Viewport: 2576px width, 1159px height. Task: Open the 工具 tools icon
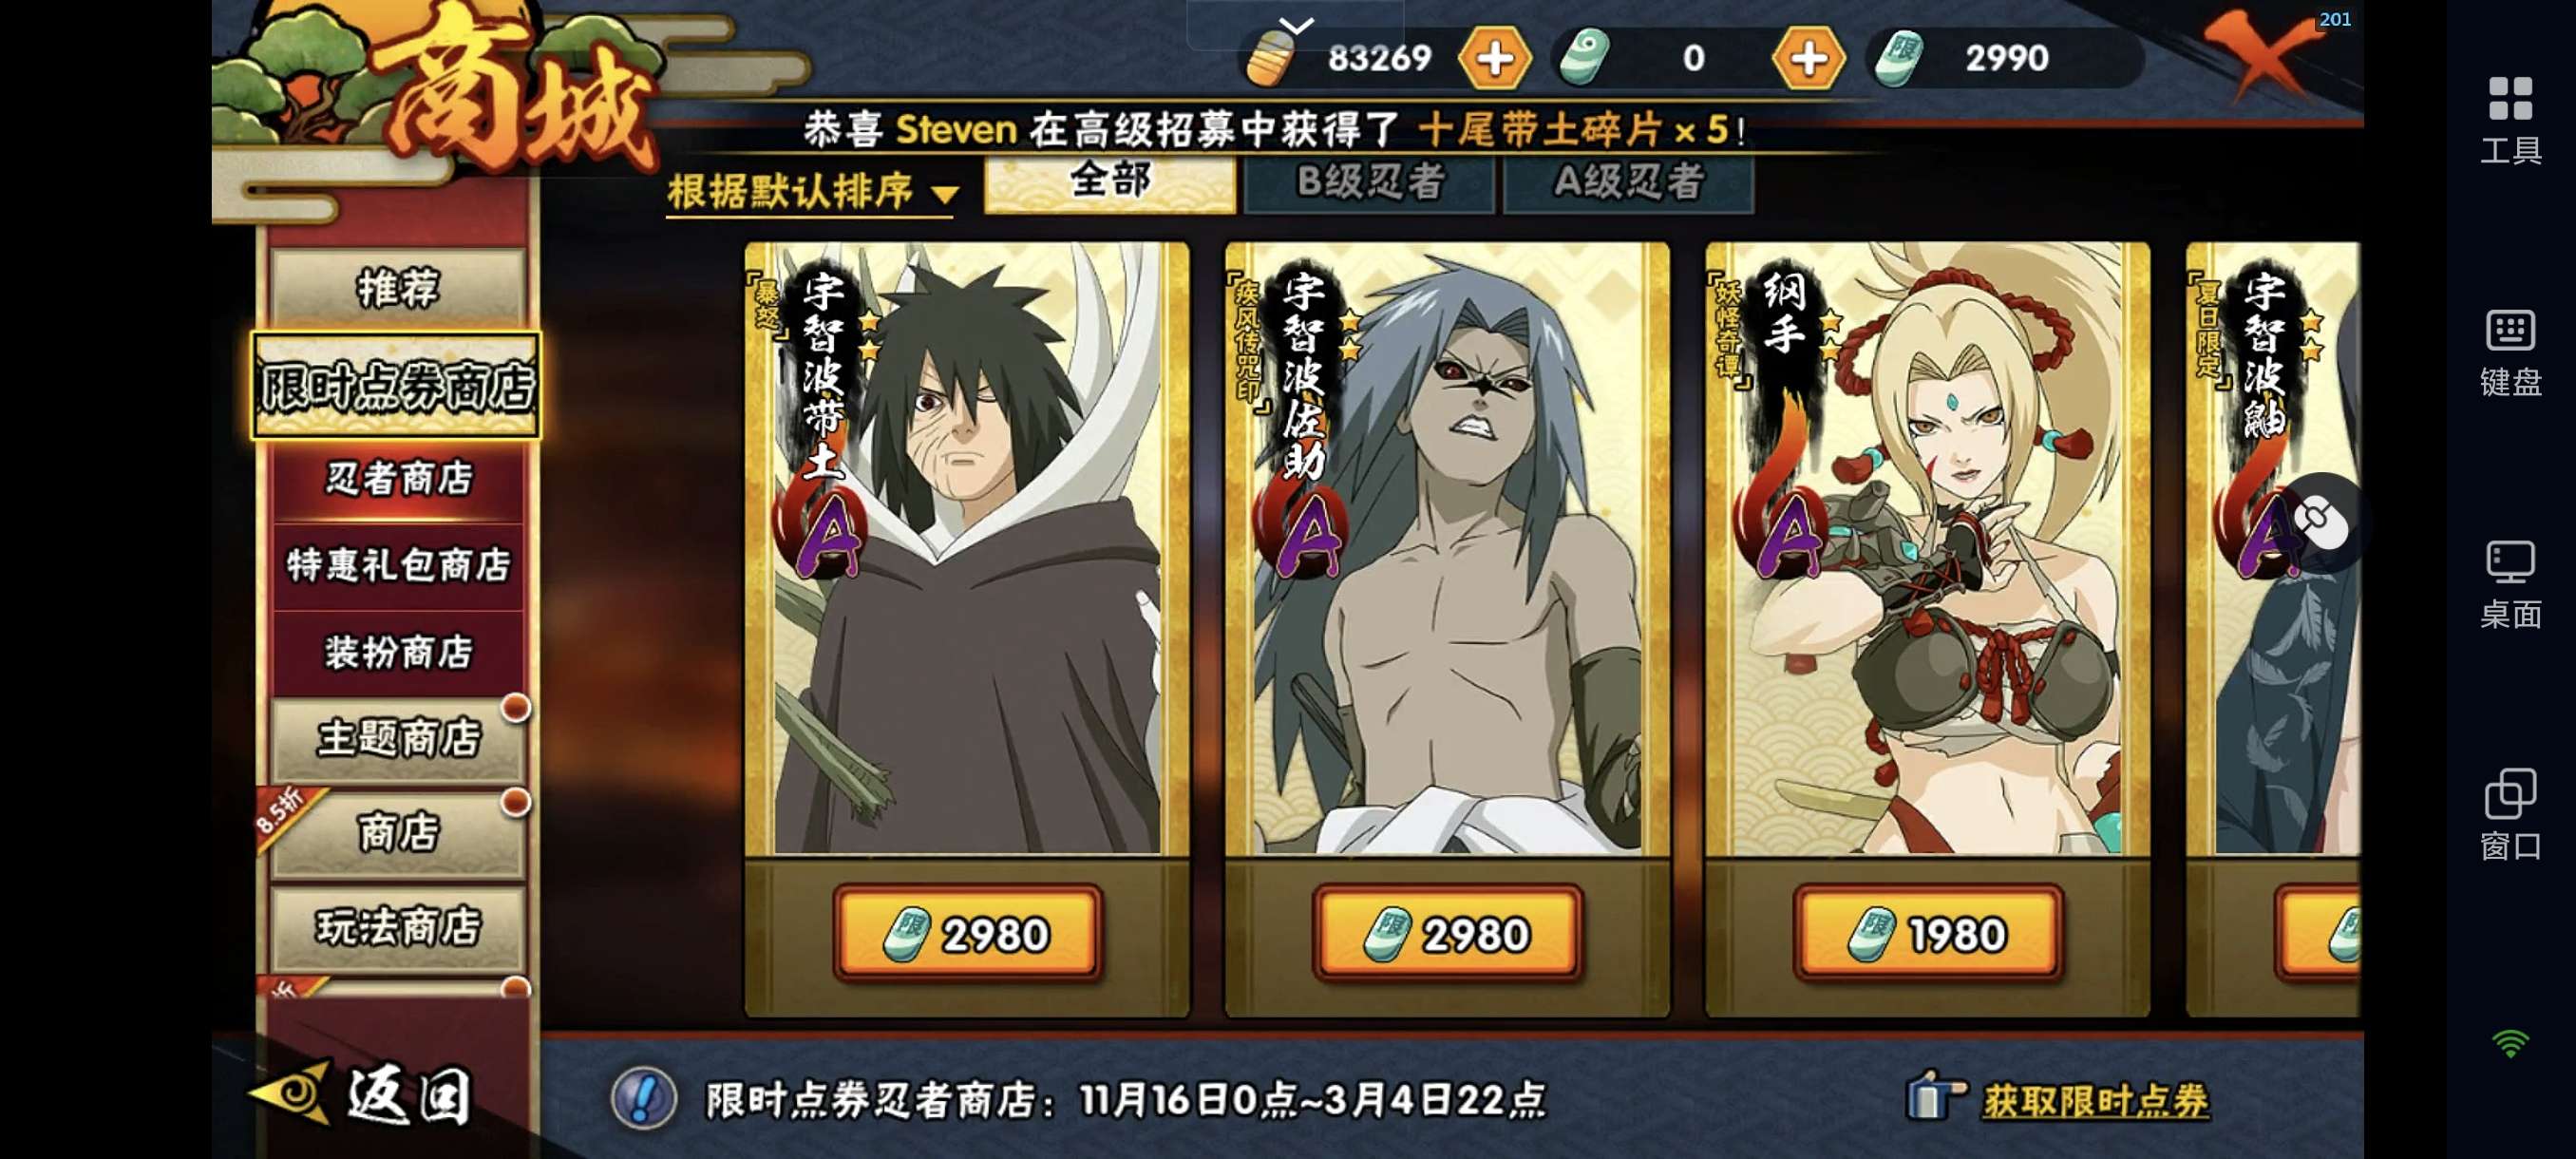coord(2510,119)
